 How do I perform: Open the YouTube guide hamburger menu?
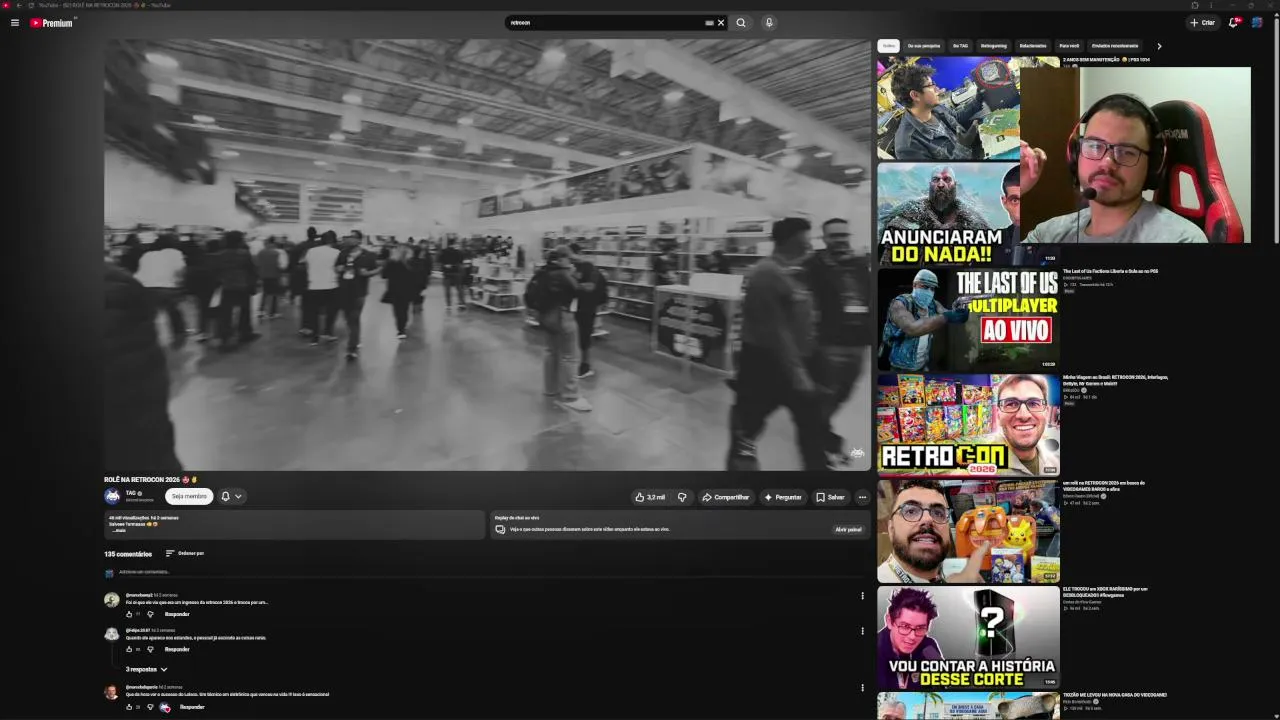click(14, 23)
